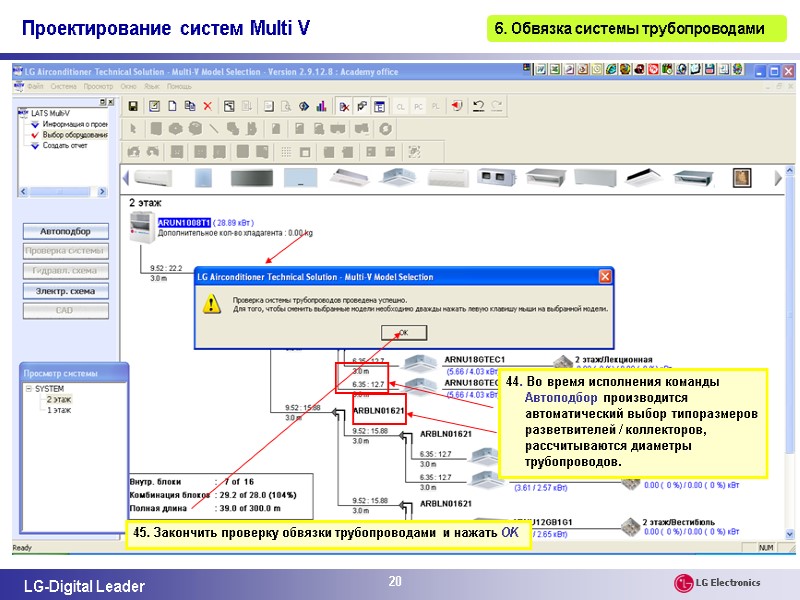This screenshot has width=800, height=600.
Task: Click the dotted grid icon in third toolbar row
Action: 286,152
